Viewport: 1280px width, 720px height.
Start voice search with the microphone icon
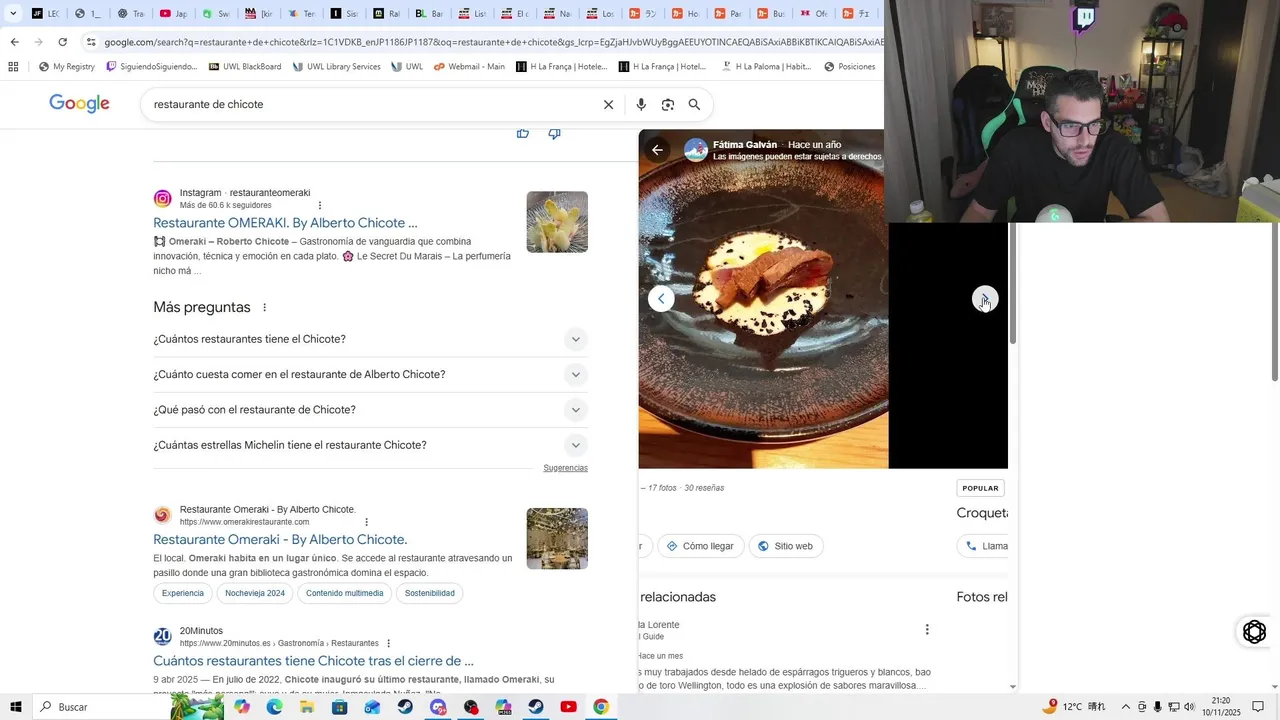pyautogui.click(x=641, y=104)
